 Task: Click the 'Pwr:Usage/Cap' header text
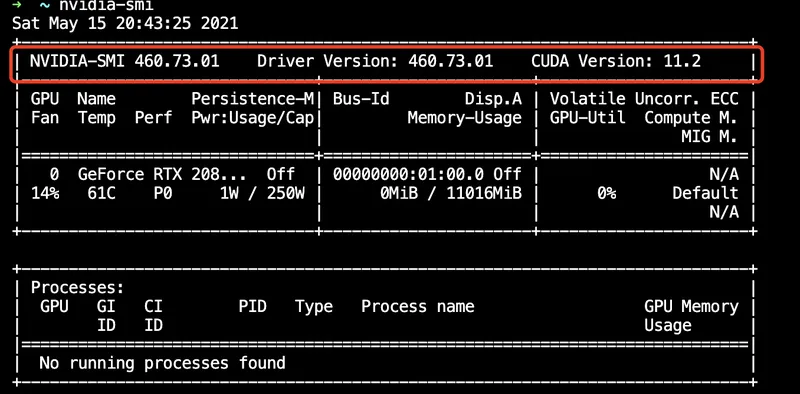coord(253,118)
